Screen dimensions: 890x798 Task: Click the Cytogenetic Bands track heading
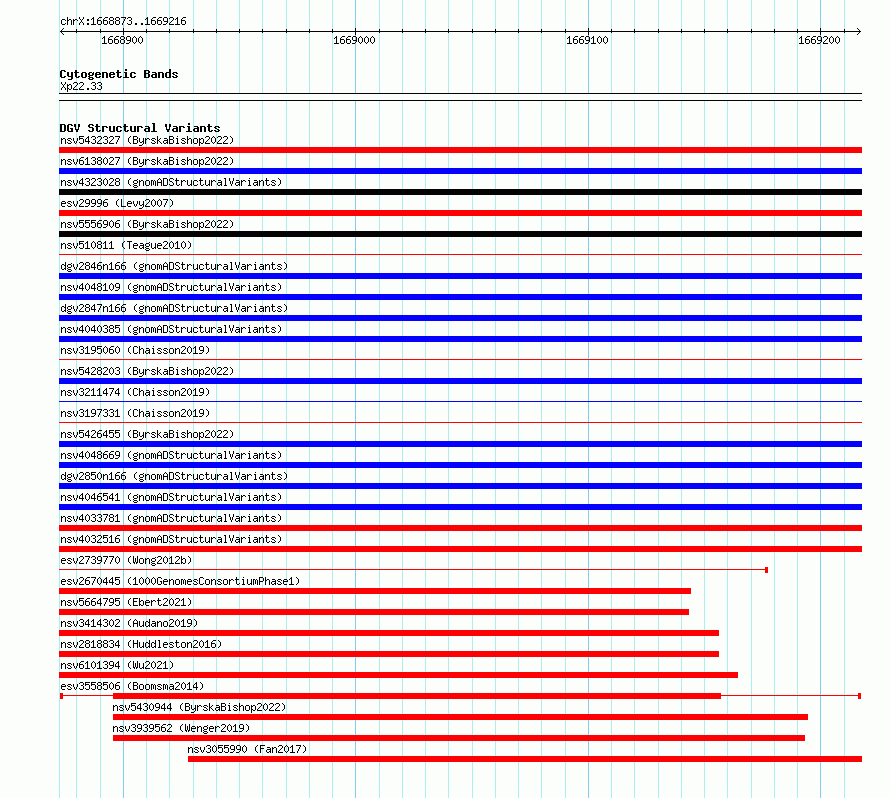119,74
